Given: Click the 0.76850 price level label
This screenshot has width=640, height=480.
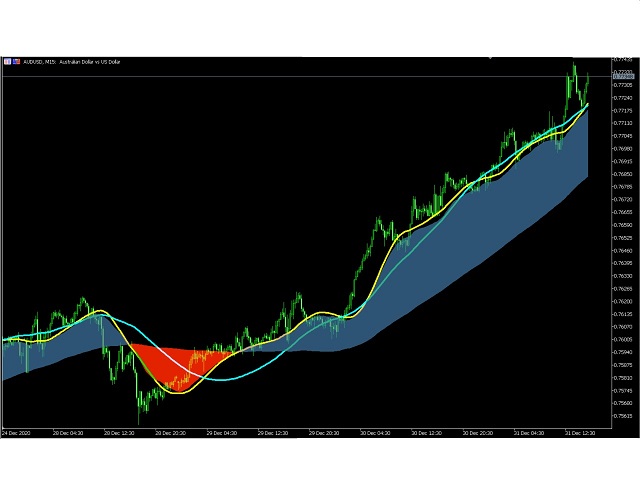Looking at the screenshot, I should pos(623,174).
